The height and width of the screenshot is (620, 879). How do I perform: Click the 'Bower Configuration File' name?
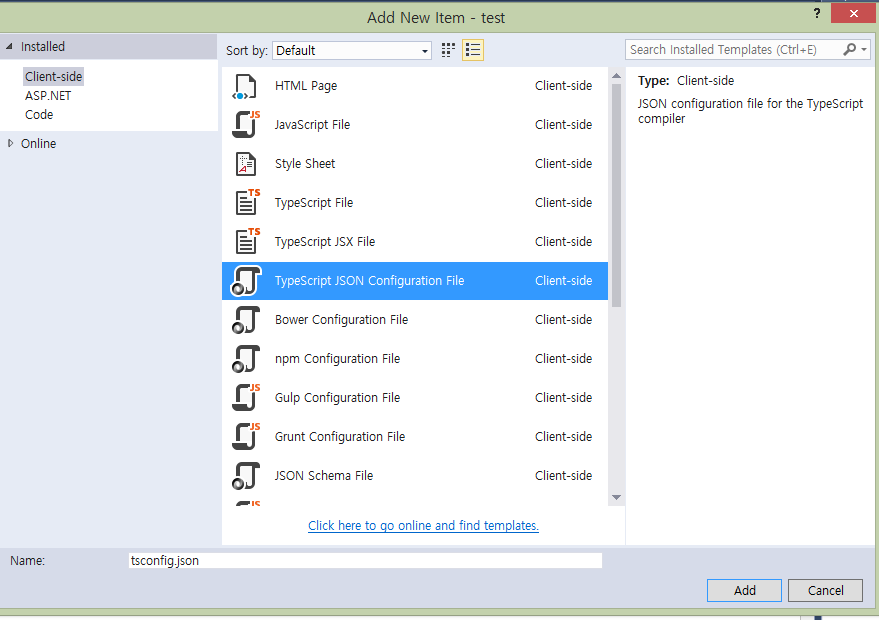coord(341,320)
